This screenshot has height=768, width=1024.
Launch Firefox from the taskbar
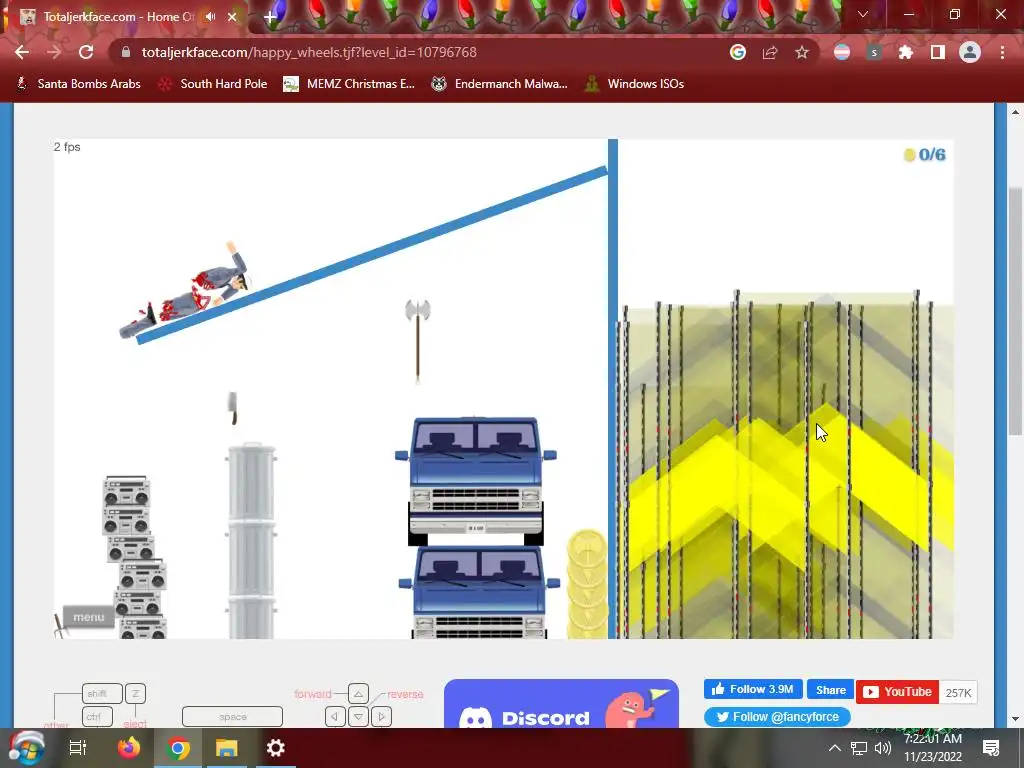(x=129, y=748)
